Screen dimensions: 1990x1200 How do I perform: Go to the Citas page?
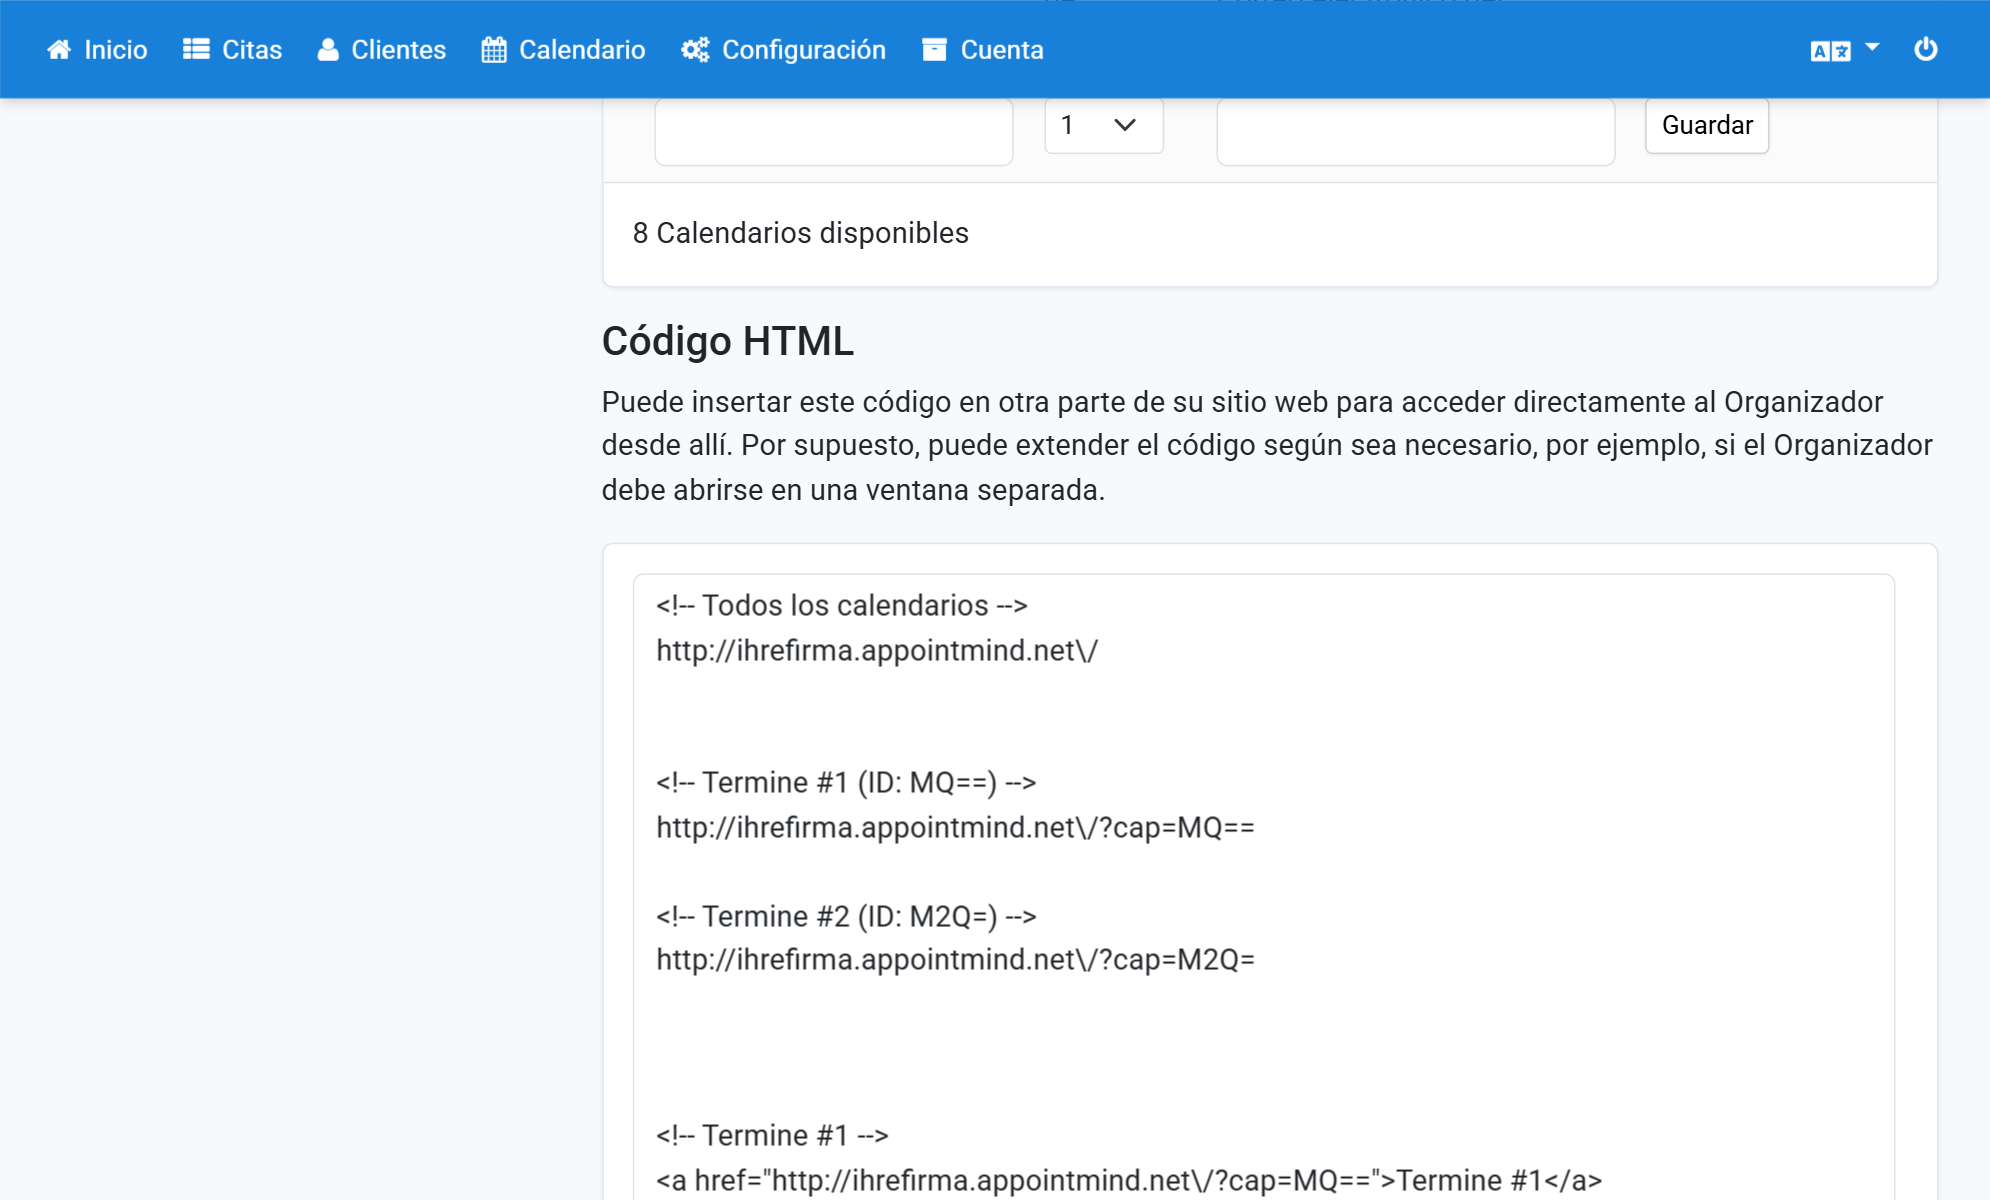[x=233, y=49]
